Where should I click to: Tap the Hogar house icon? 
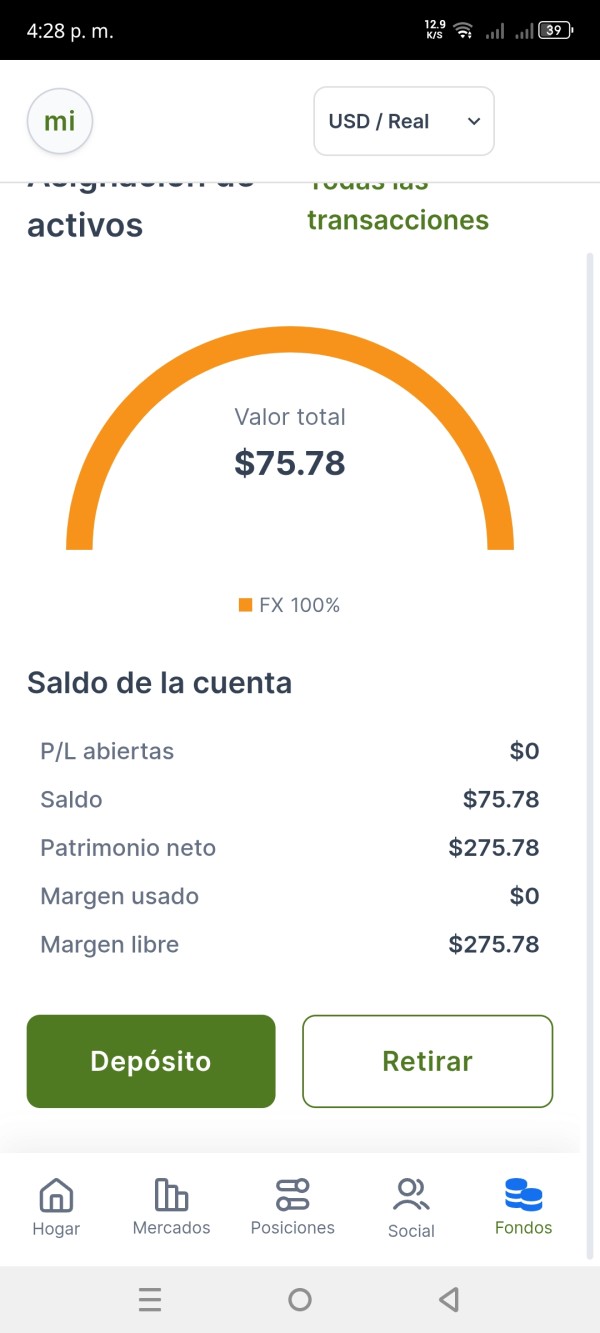[x=56, y=1195]
